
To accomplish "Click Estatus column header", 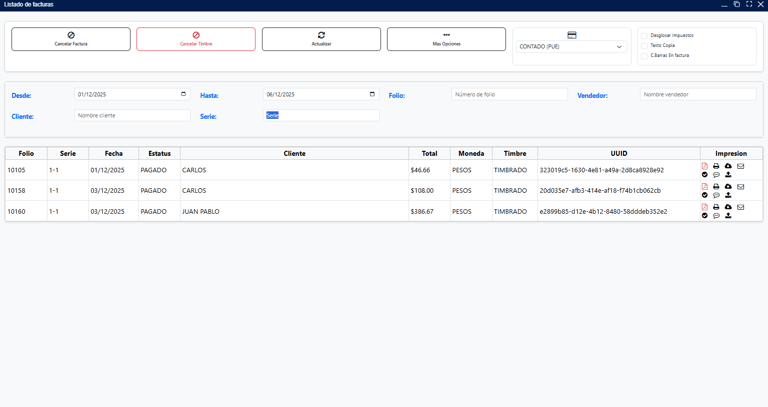I will point(160,153).
